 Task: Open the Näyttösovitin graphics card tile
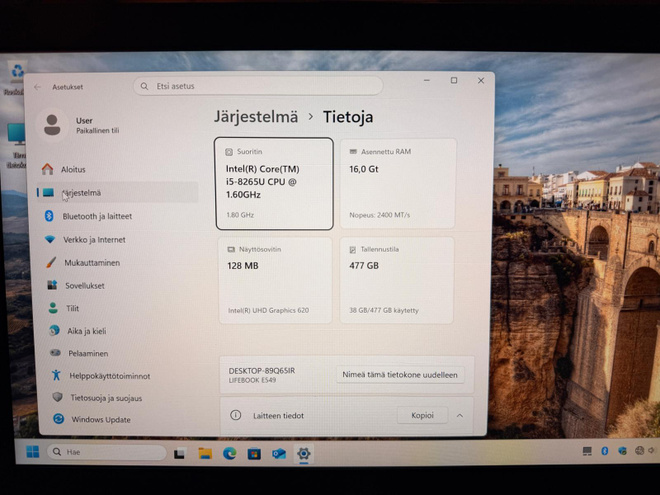click(x=275, y=280)
